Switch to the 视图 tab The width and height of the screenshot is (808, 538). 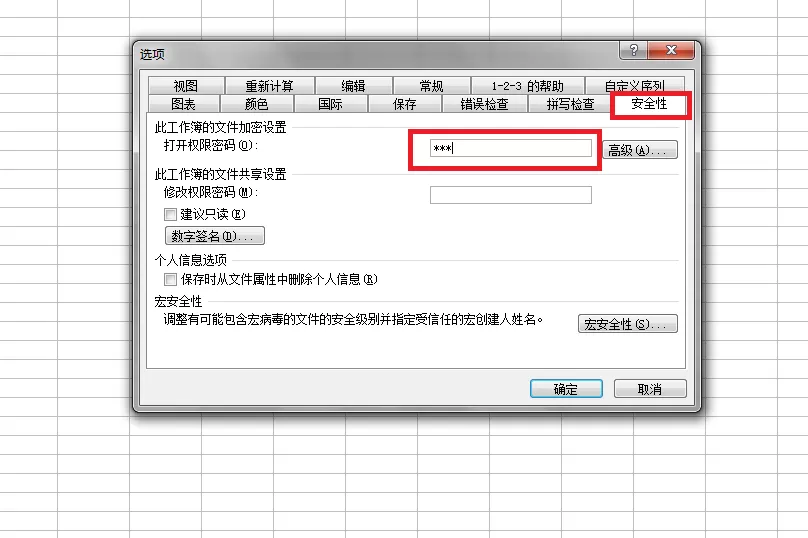point(186,86)
